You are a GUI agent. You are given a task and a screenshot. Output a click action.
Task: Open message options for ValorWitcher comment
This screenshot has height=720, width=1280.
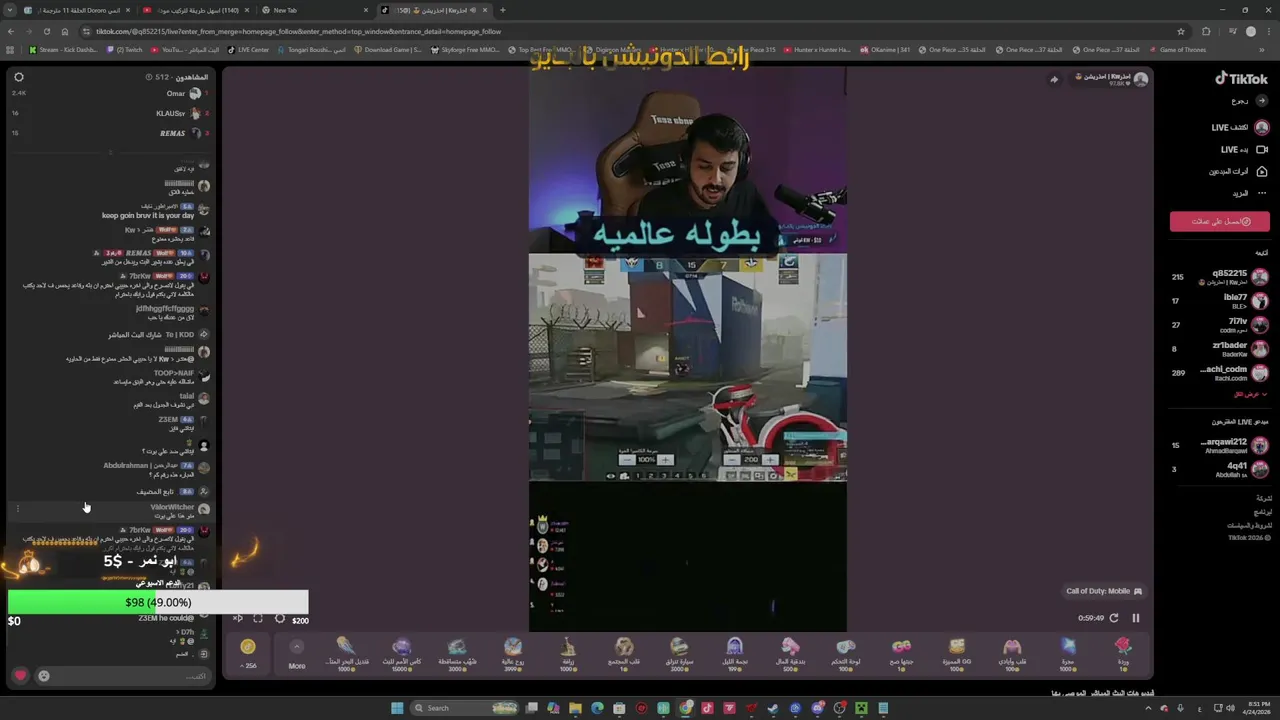[17, 508]
